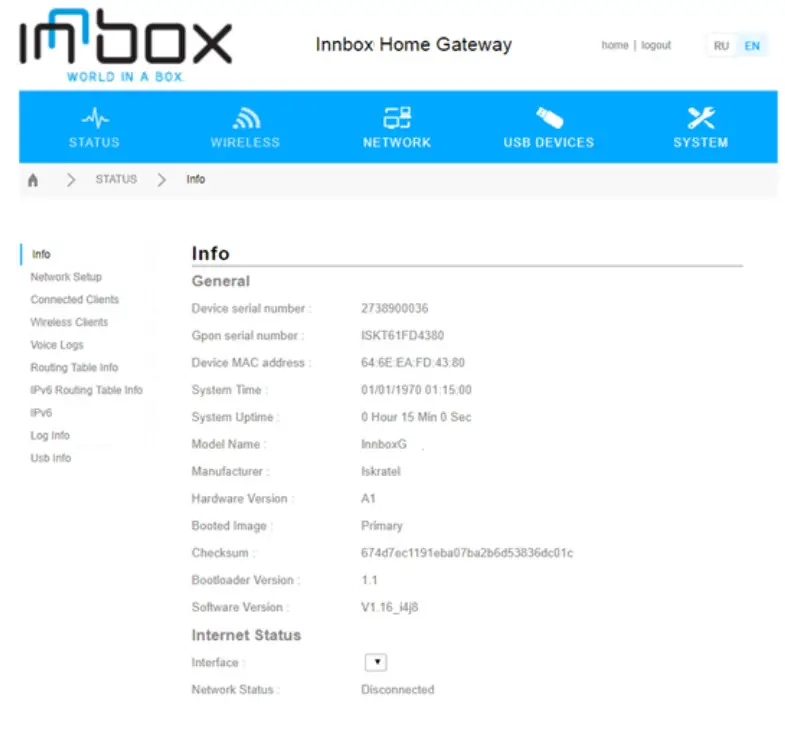Log out via the logout link
Image resolution: width=785 pixels, height=733 pixels.
656,46
